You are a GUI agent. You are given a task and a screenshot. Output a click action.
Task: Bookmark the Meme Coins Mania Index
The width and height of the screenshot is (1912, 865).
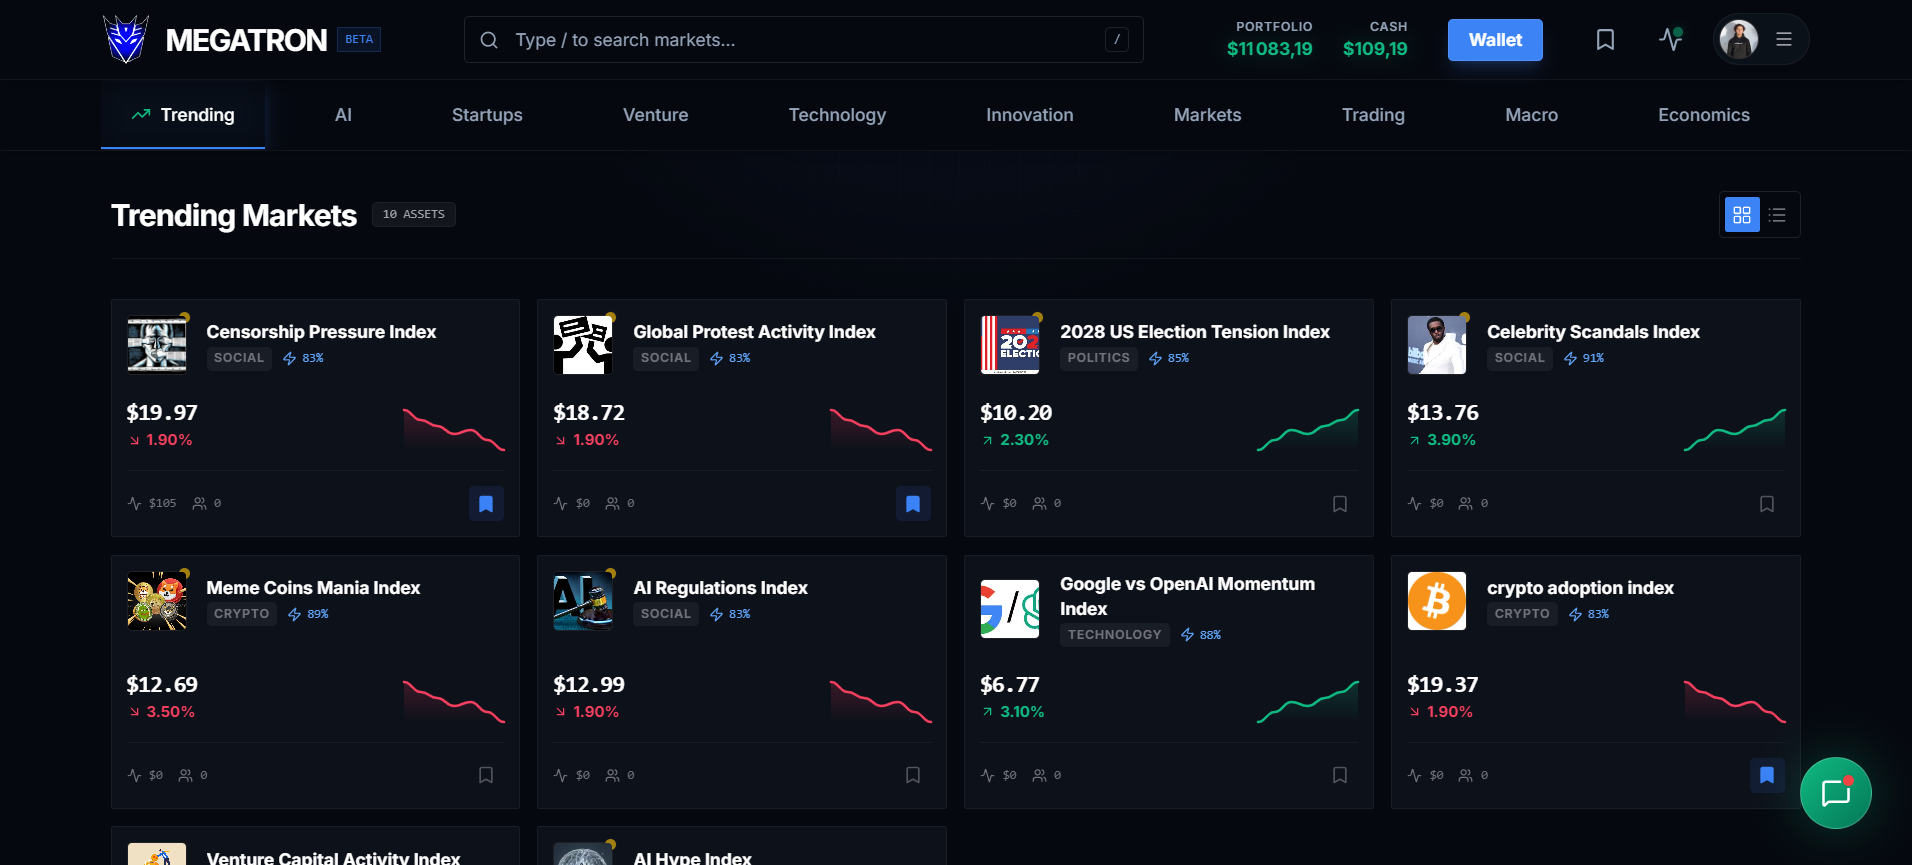[486, 775]
